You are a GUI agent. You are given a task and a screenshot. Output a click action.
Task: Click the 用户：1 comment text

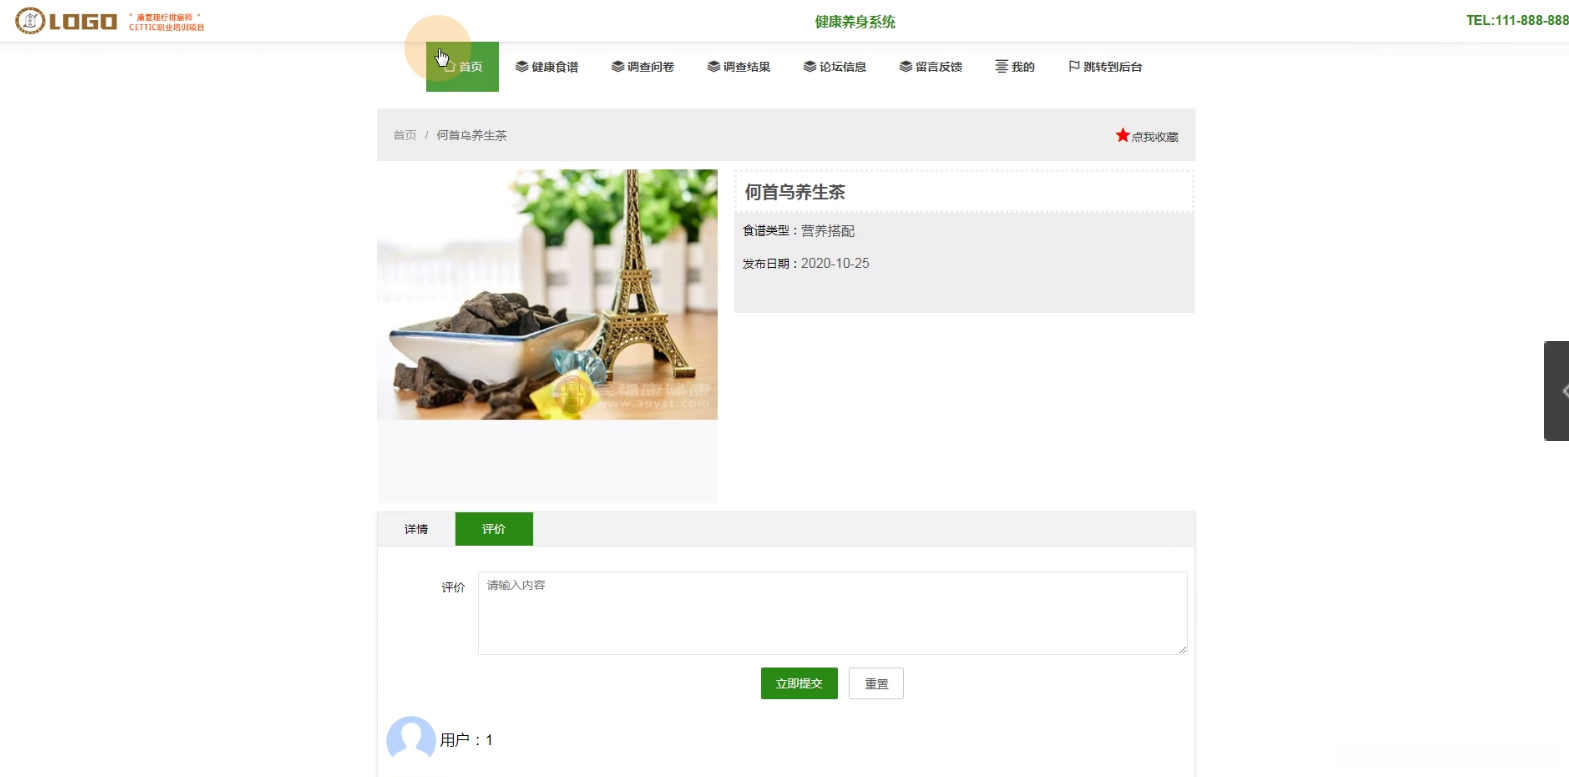(467, 740)
